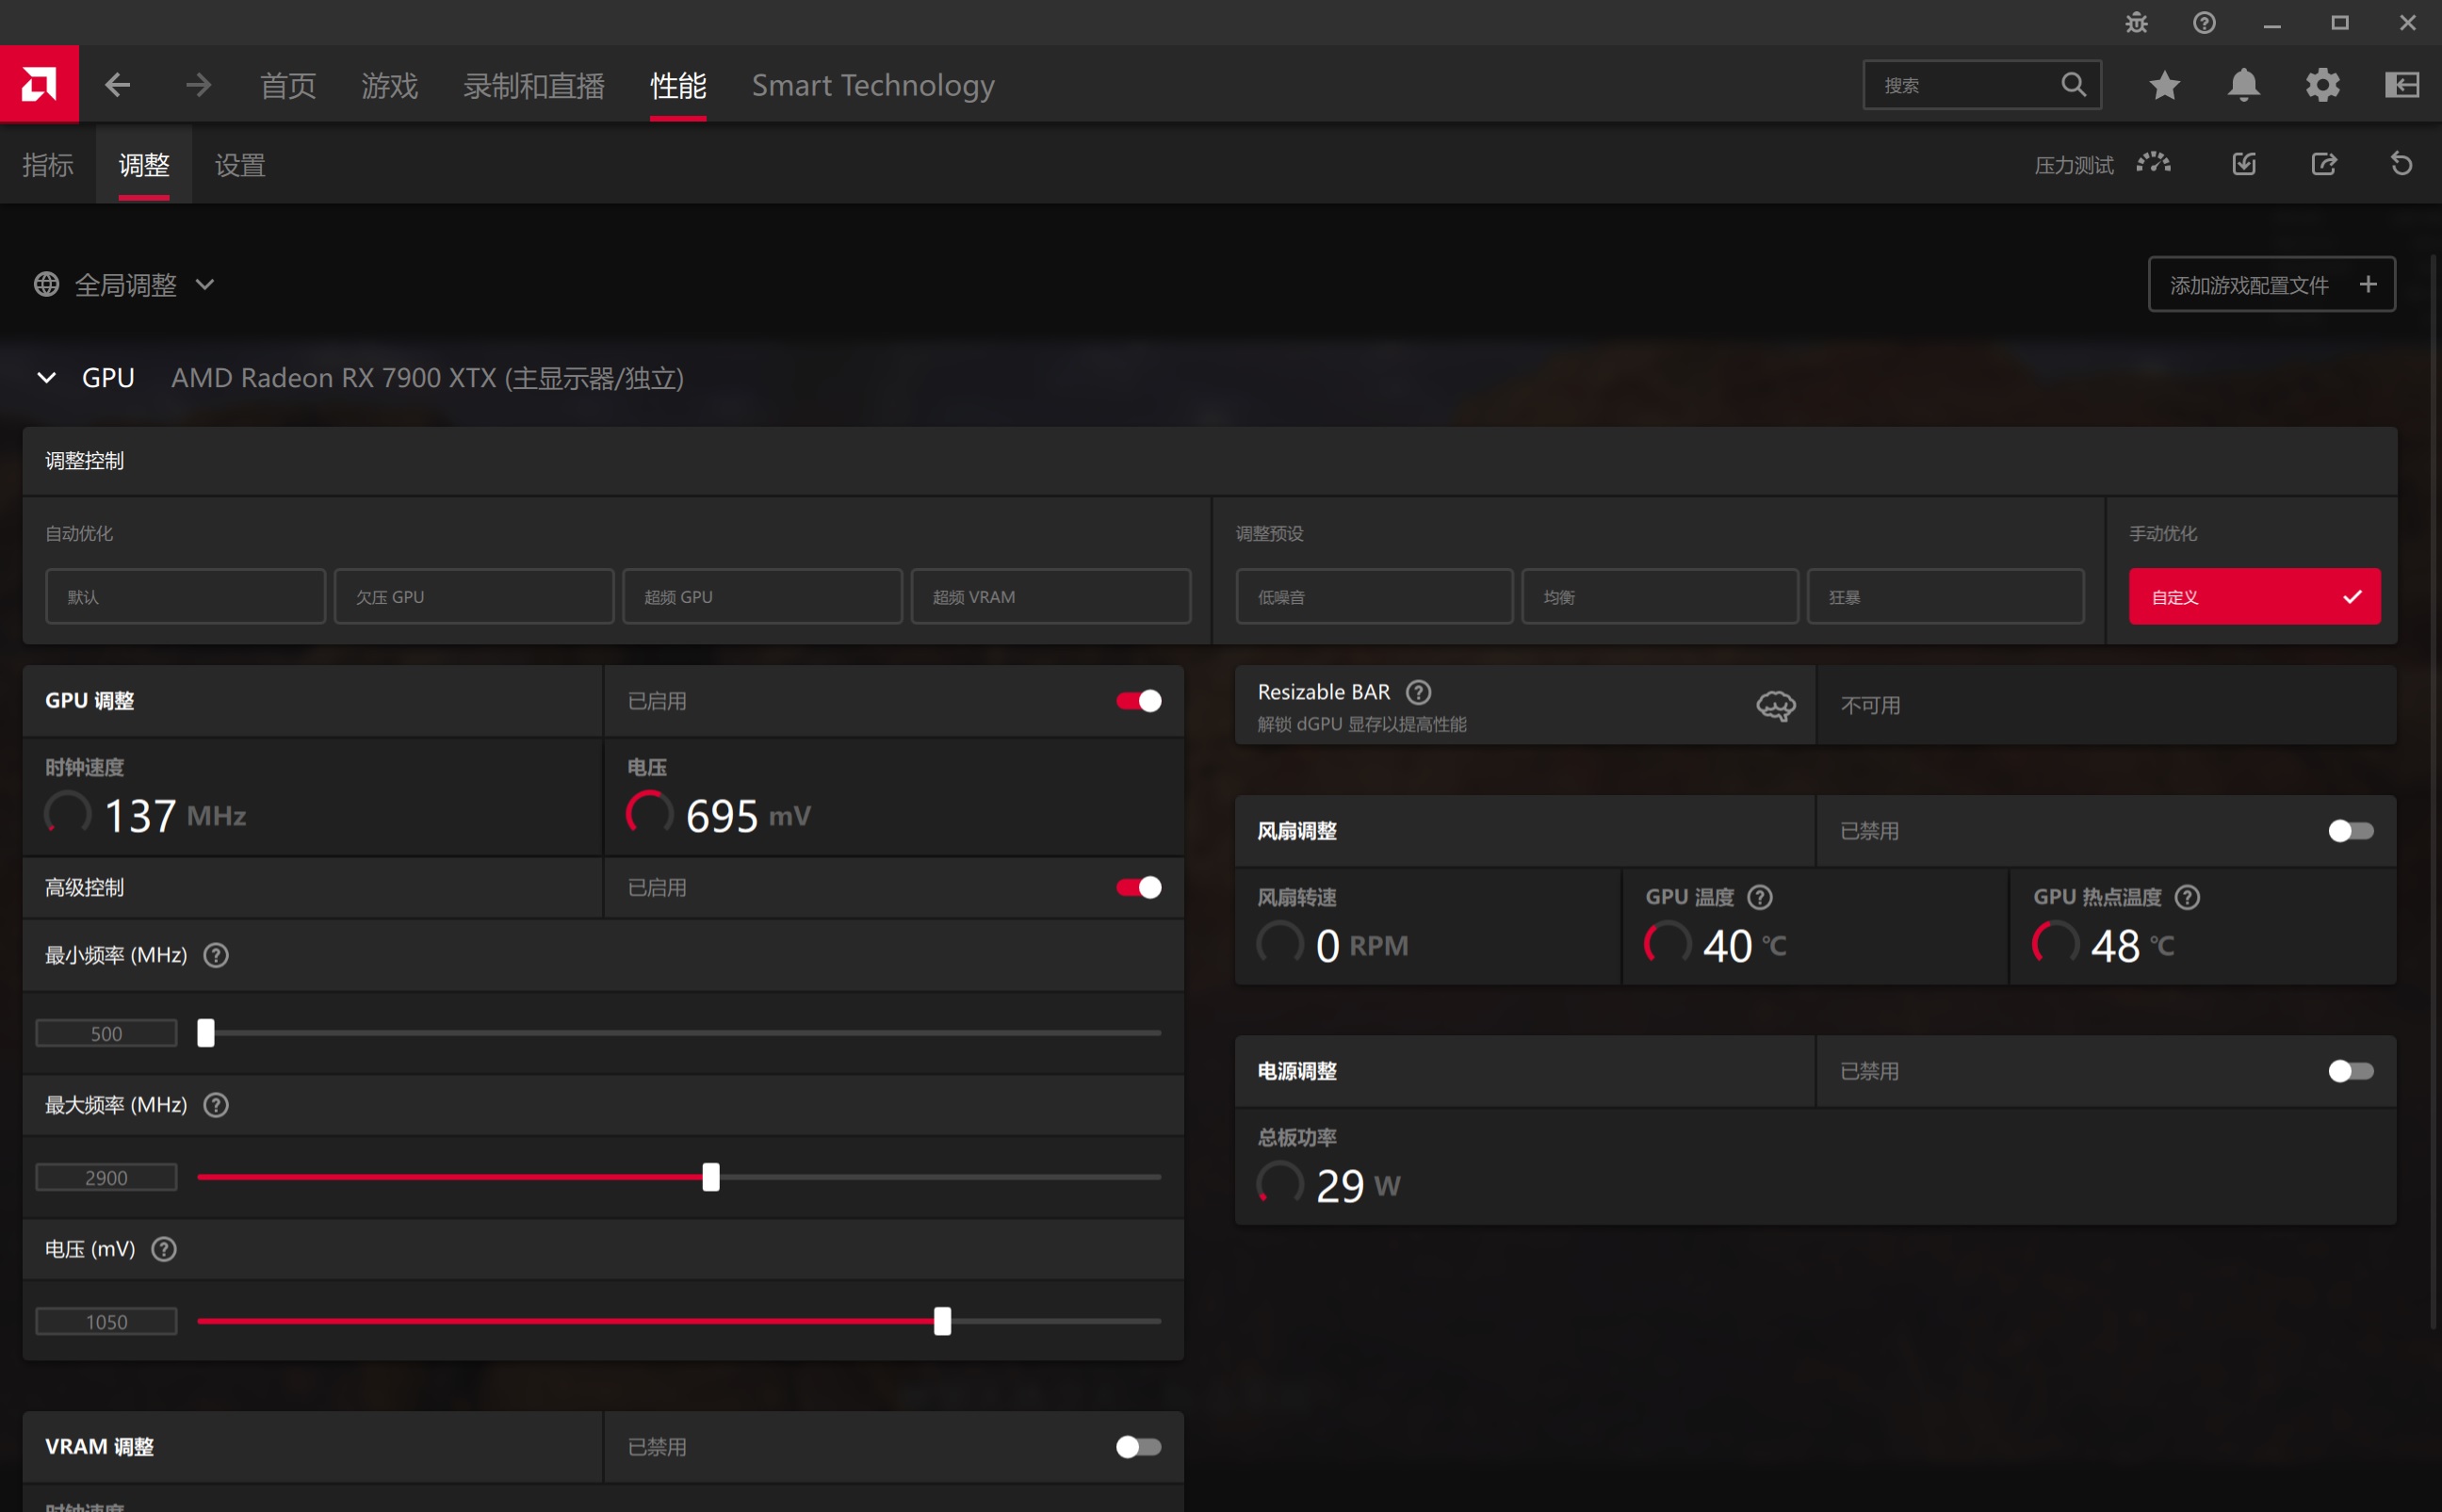Disable the 高级控制 toggle
Viewport: 2442px width, 1512px height.
coord(1139,887)
